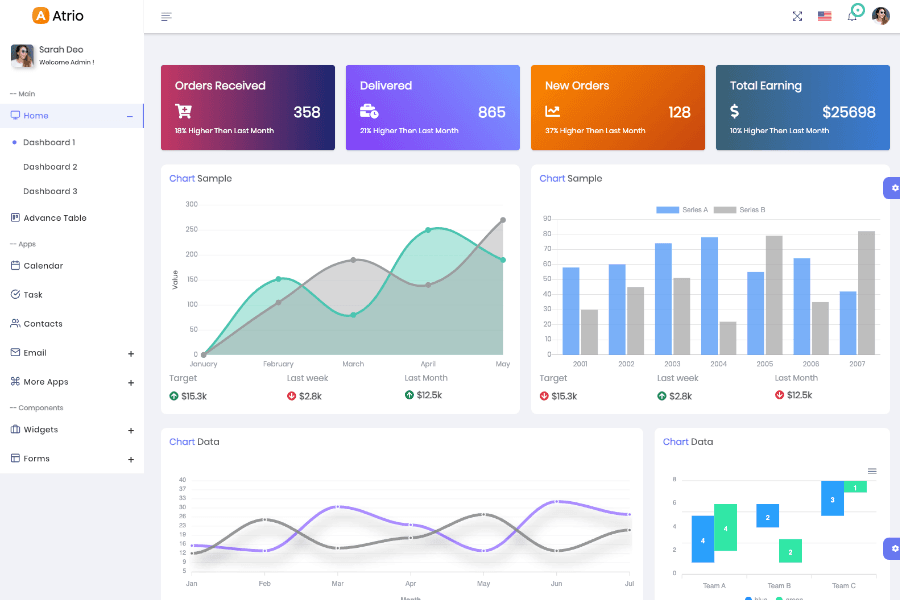The image size is (900, 600).
Task: Toggle fullscreen with the expand arrows icon
Action: point(797,16)
